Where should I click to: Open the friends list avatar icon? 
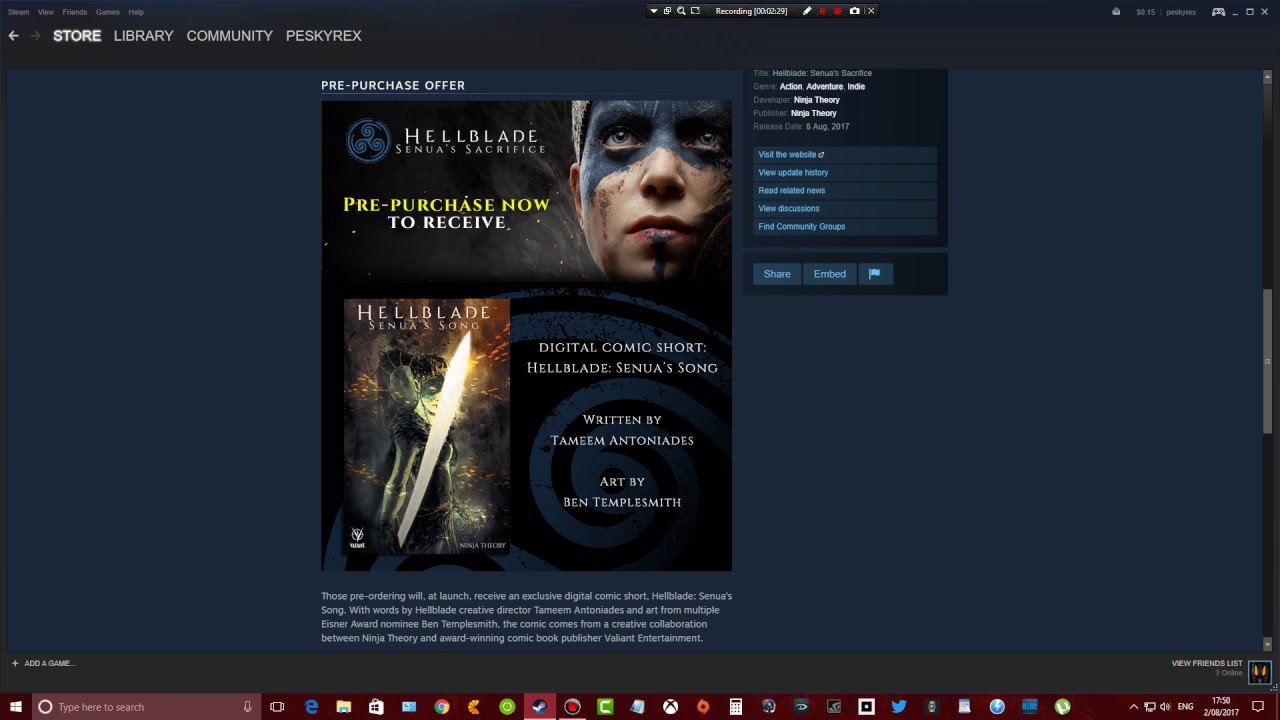coord(1259,672)
